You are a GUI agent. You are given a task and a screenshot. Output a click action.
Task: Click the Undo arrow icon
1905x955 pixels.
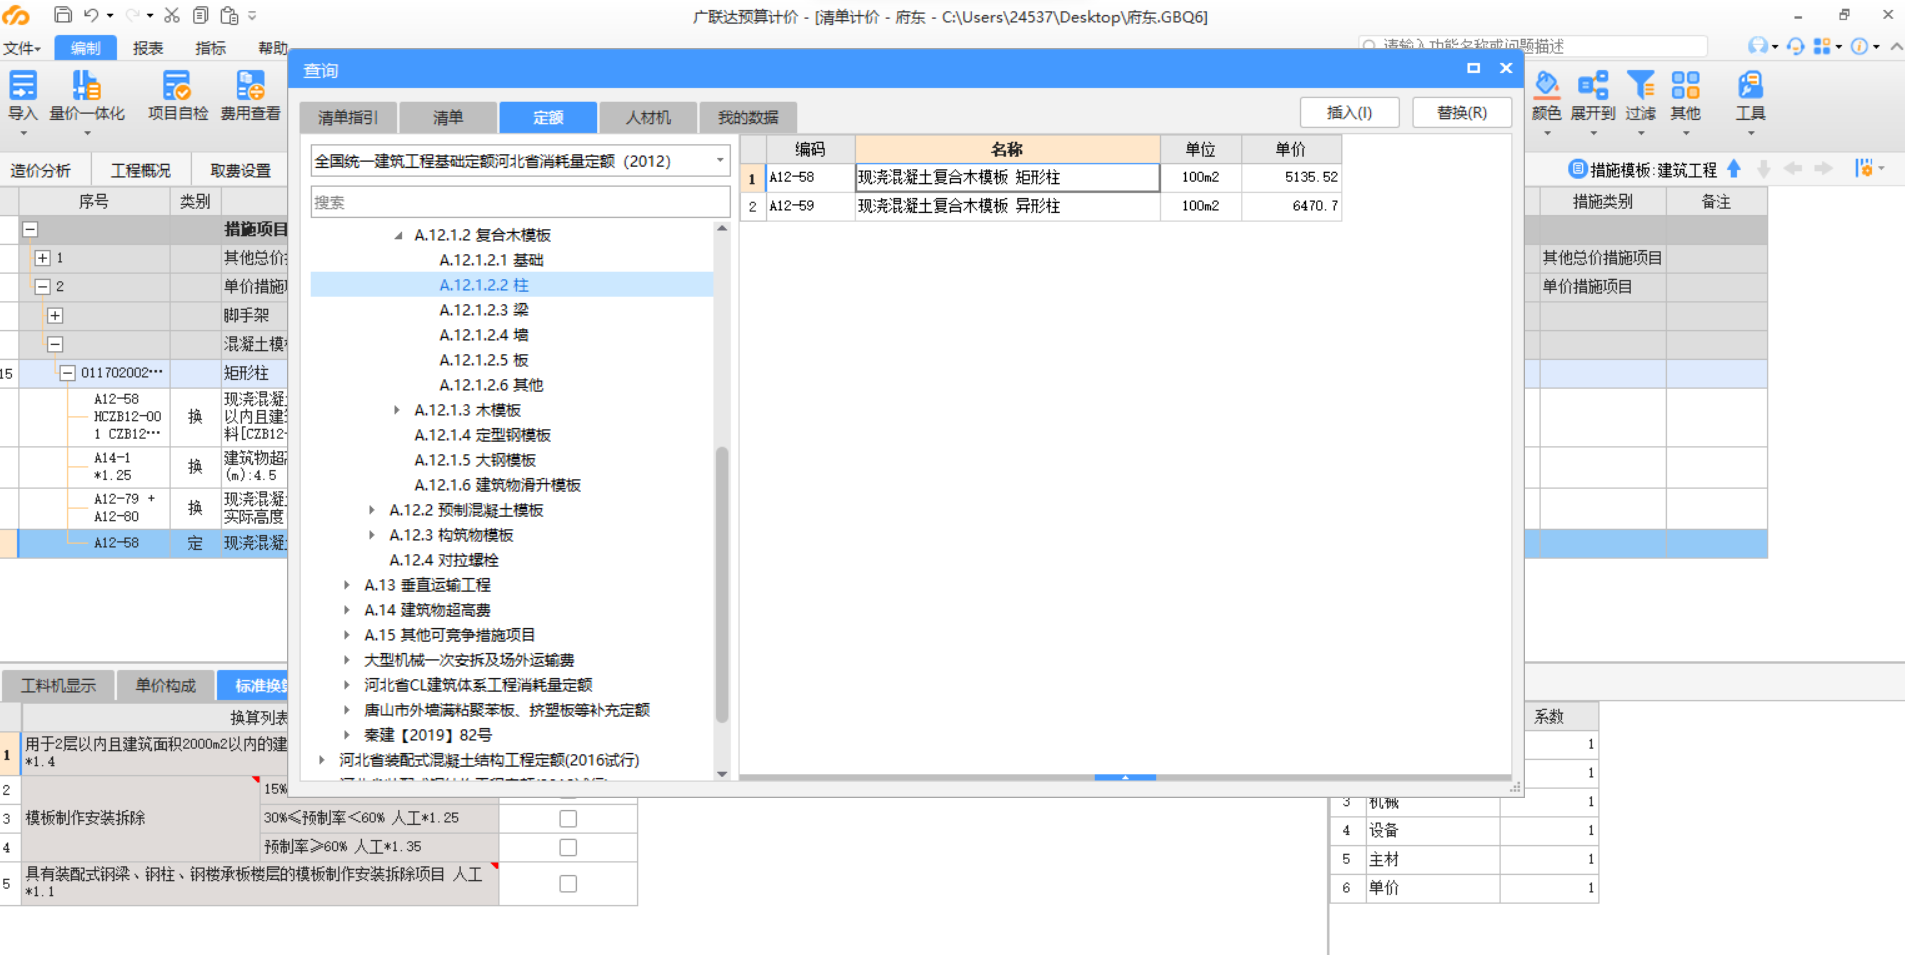pyautogui.click(x=91, y=15)
